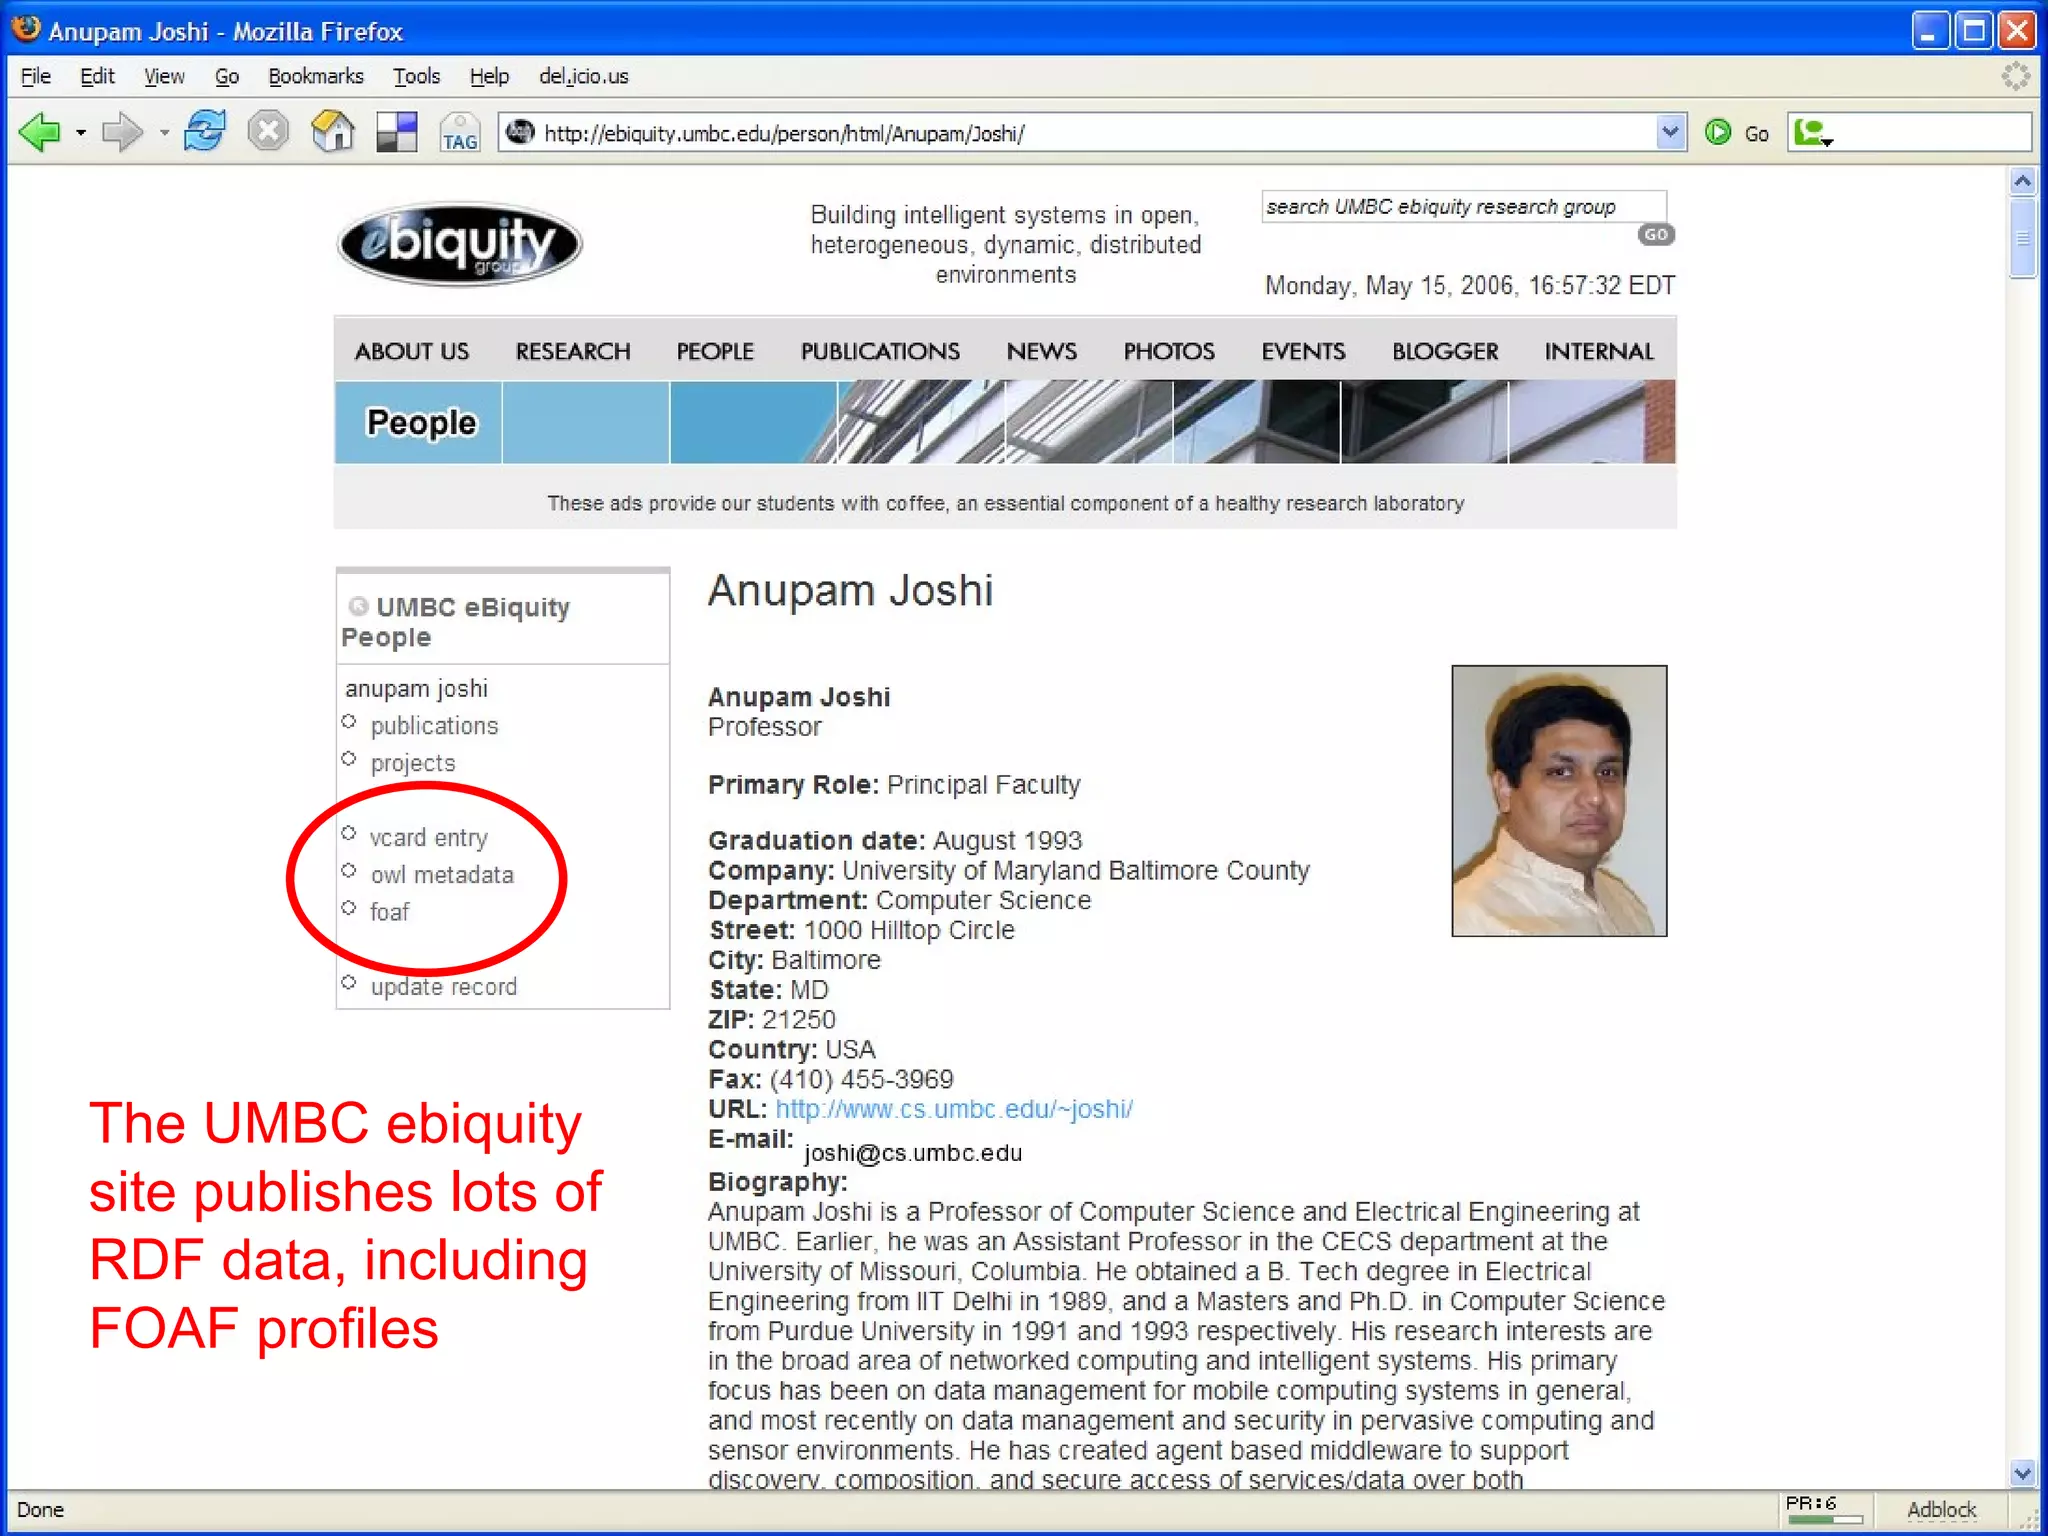The height and width of the screenshot is (1536, 2048).
Task: Open the PUBLICATIONS navigation tab
Action: point(879,351)
